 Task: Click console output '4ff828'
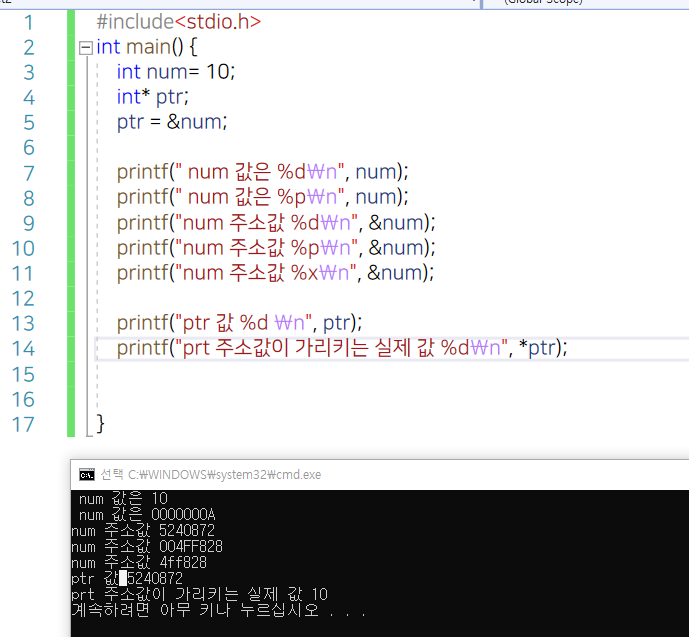pos(183,562)
